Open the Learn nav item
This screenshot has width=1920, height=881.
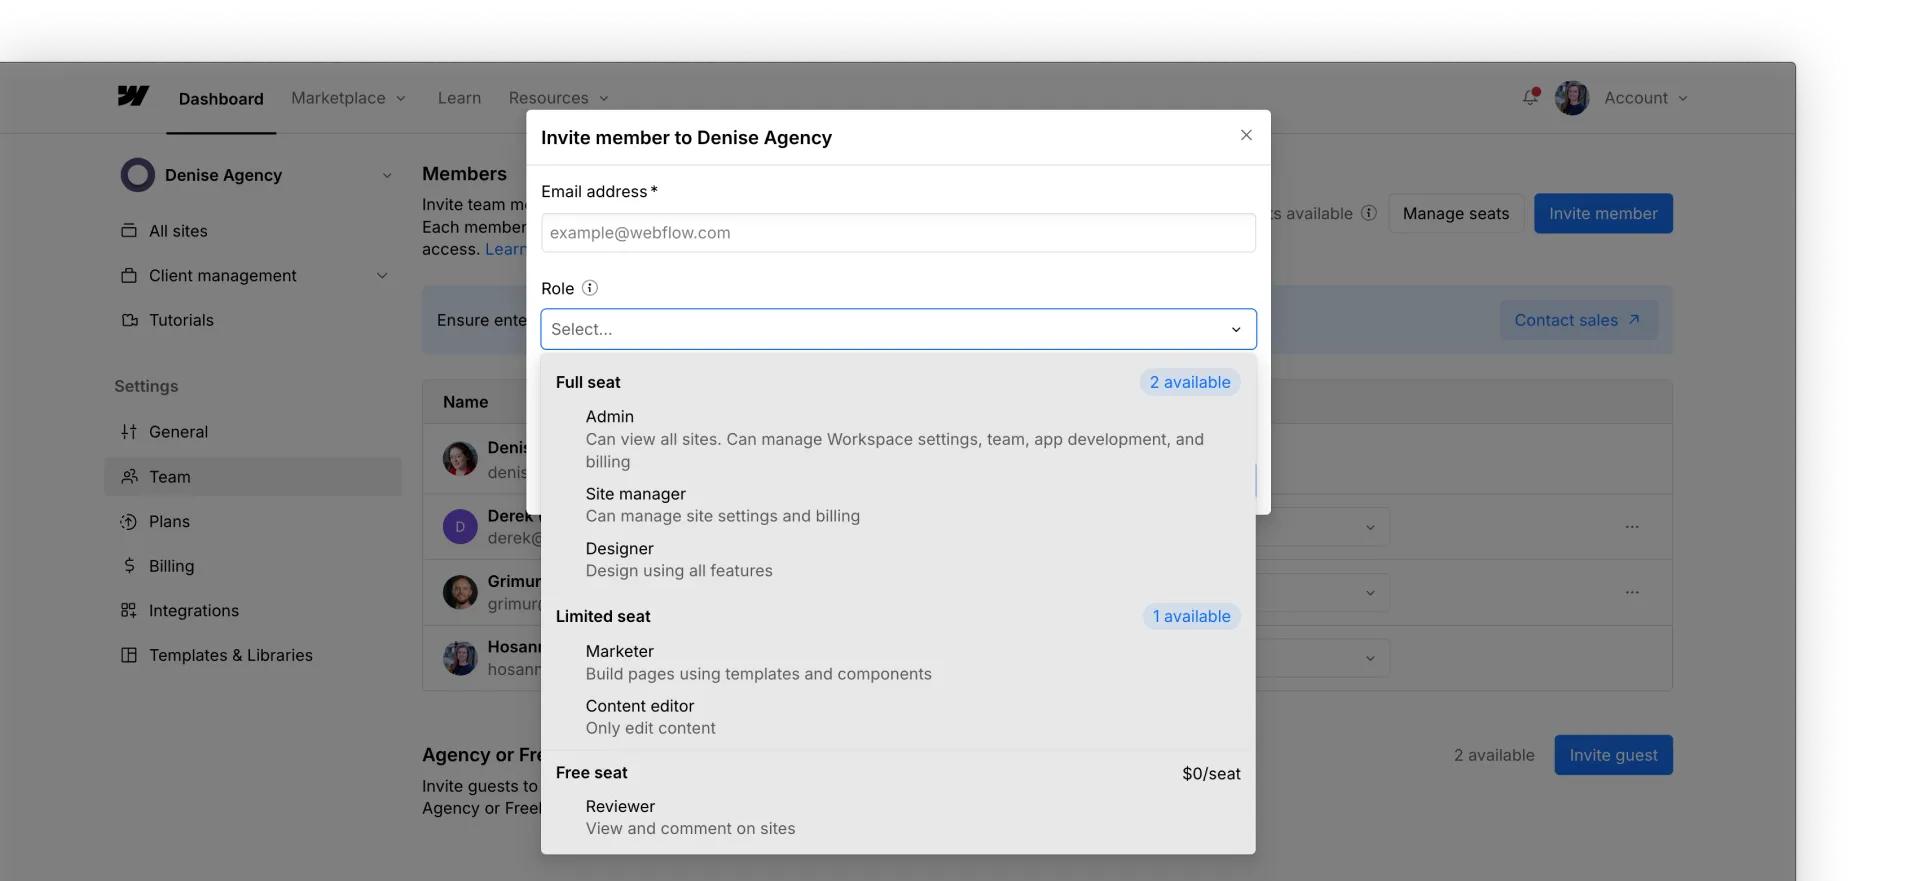tap(459, 98)
